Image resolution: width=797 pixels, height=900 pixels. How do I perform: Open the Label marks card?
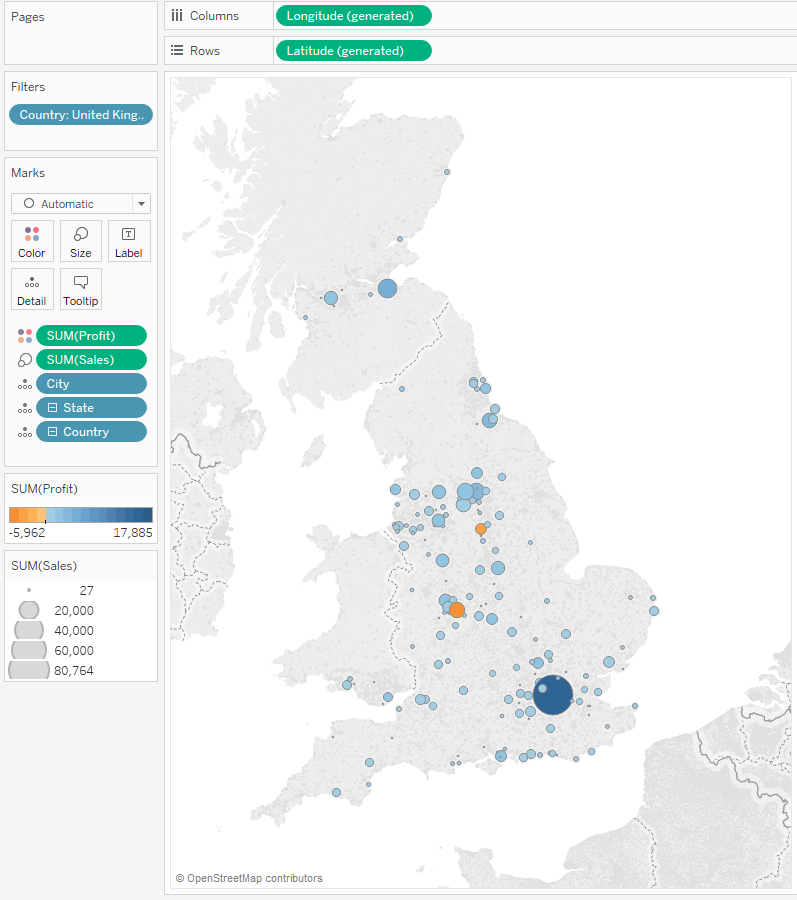[129, 241]
